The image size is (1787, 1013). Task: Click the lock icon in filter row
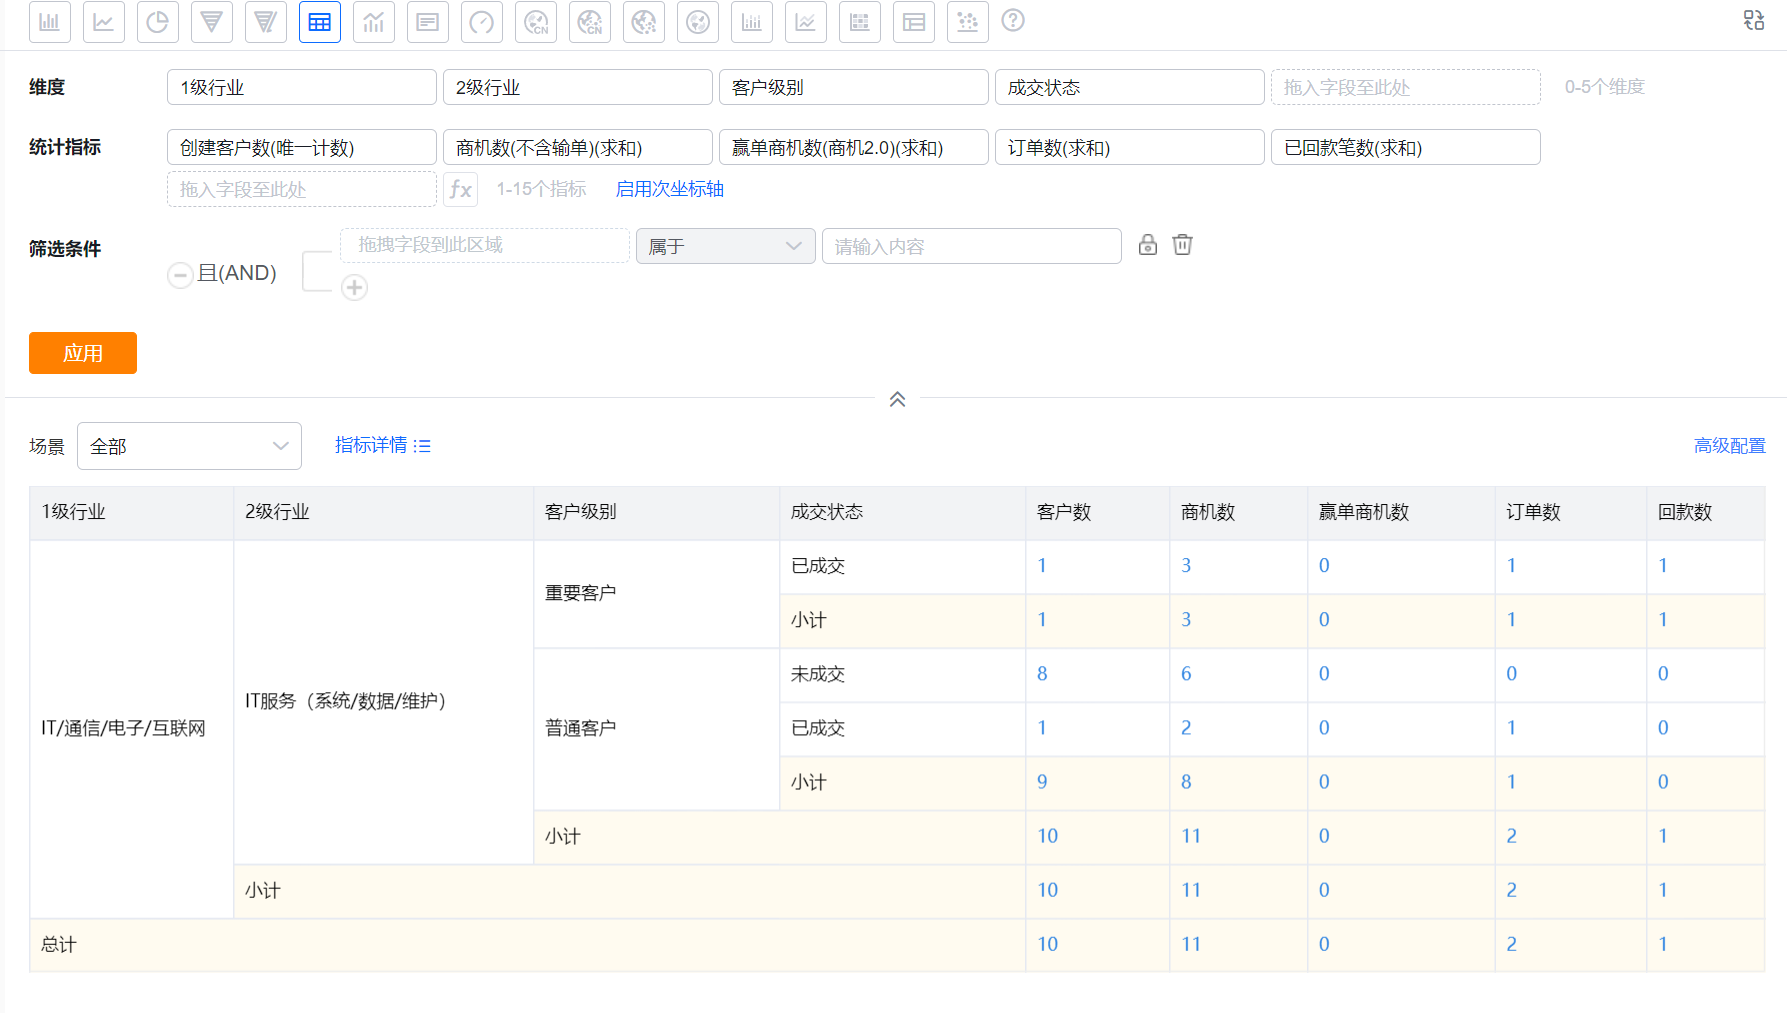(x=1147, y=245)
